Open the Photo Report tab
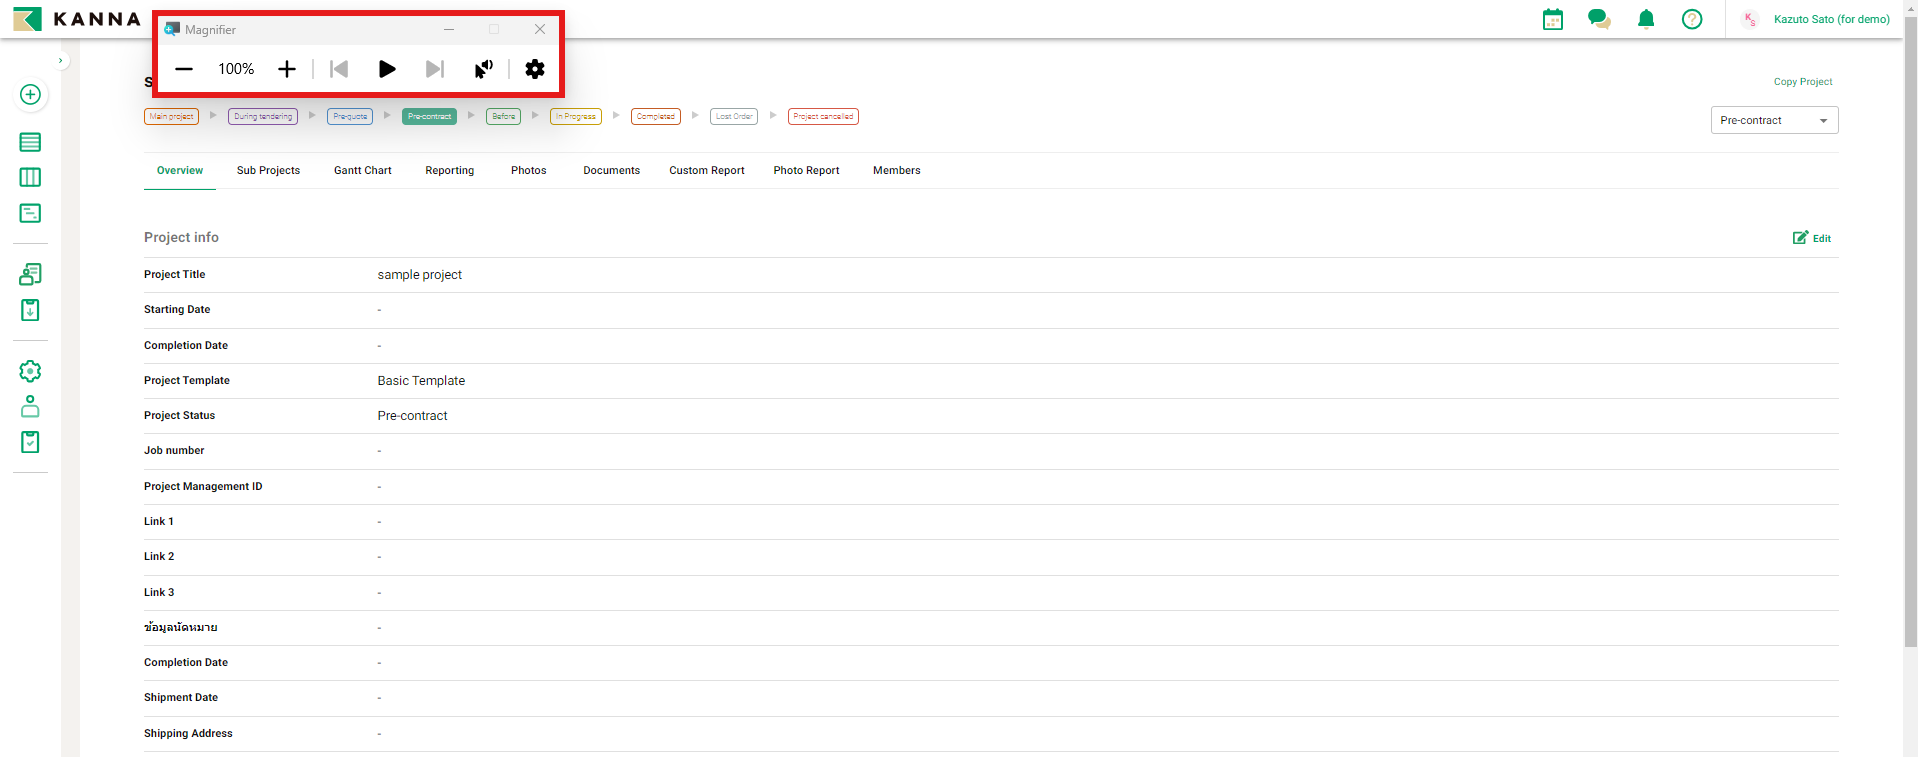The width and height of the screenshot is (1918, 757). pos(806,171)
